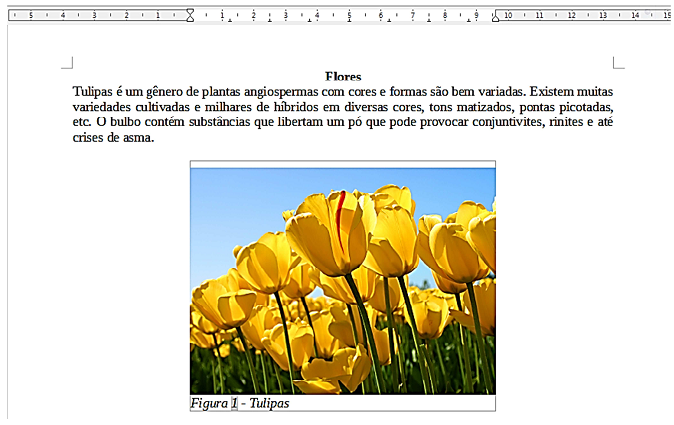This screenshot has width=674, height=425.
Task: Click on the 'Flores' title heading
Action: (x=342, y=77)
